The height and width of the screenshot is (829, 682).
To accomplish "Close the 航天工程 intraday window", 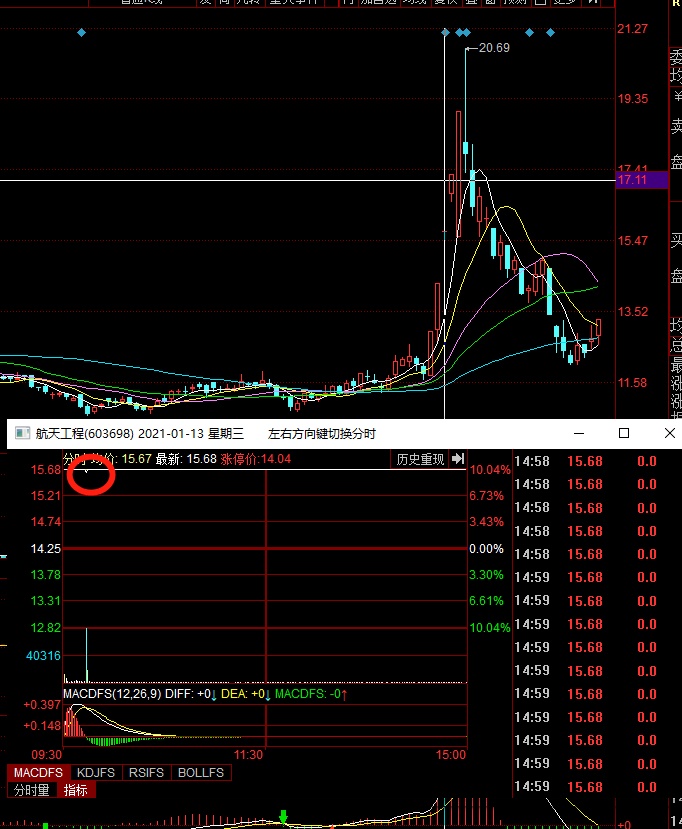I will (x=669, y=434).
